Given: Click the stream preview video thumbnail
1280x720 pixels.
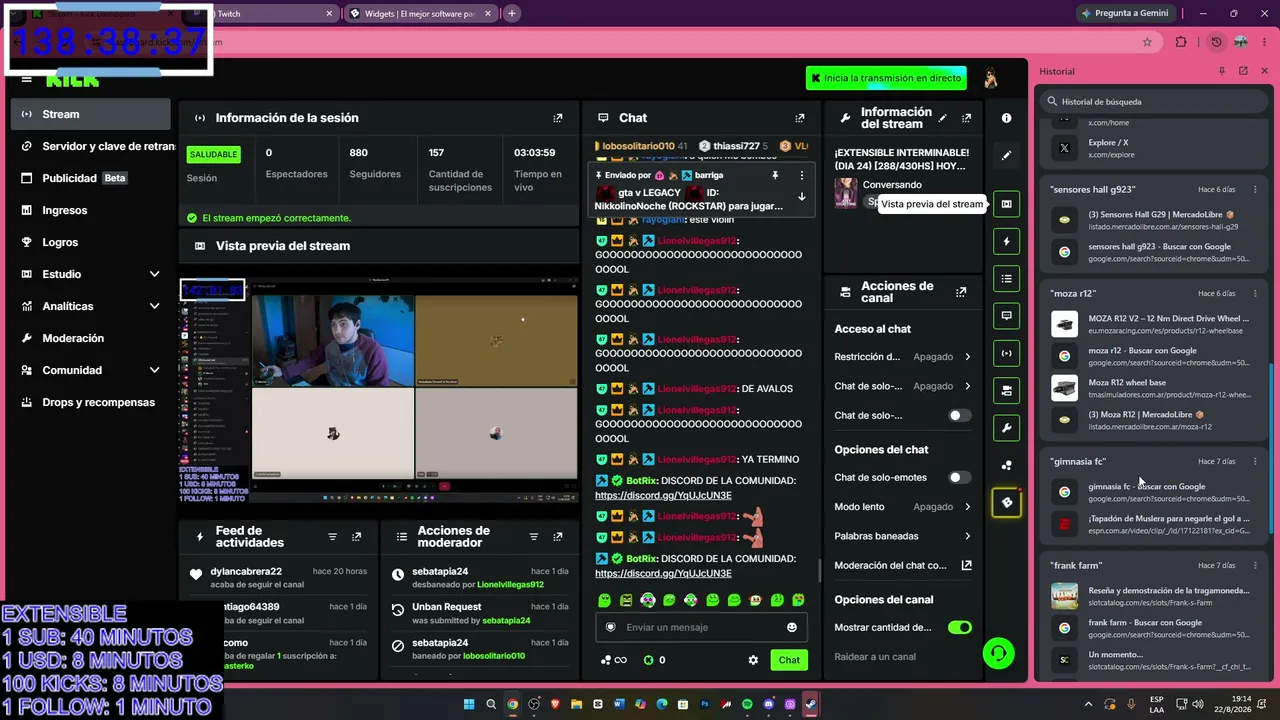Looking at the screenshot, I should (379, 390).
